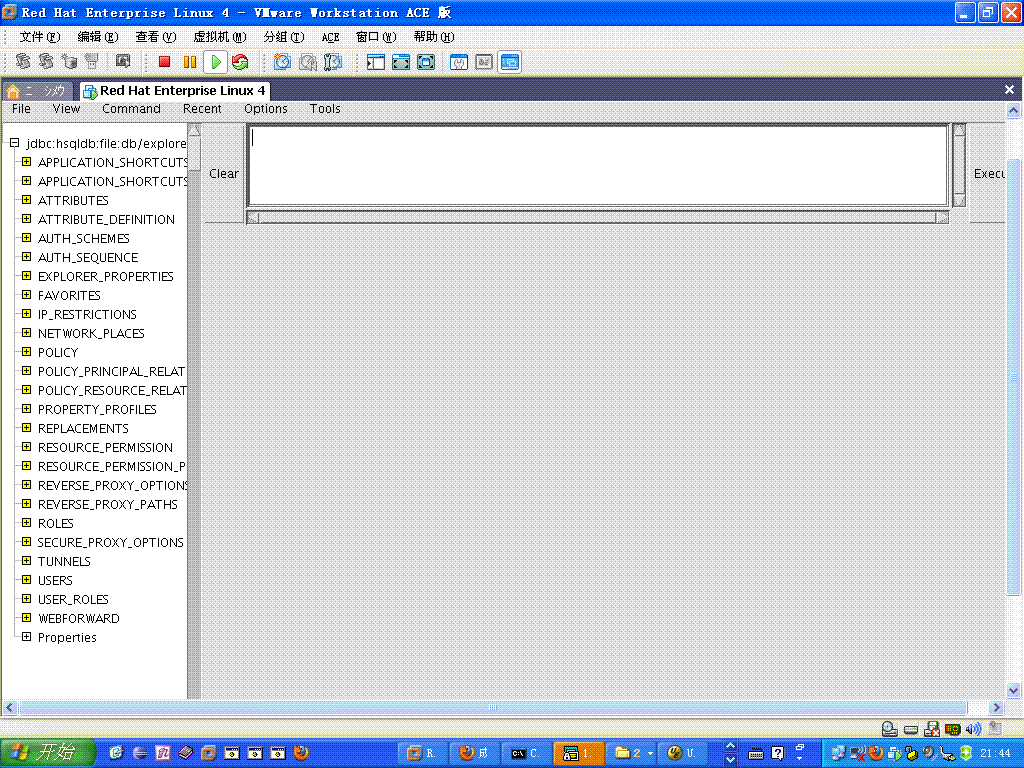Click the summary view toolbar icon
Screen dimensions: 1024x768
coord(459,62)
